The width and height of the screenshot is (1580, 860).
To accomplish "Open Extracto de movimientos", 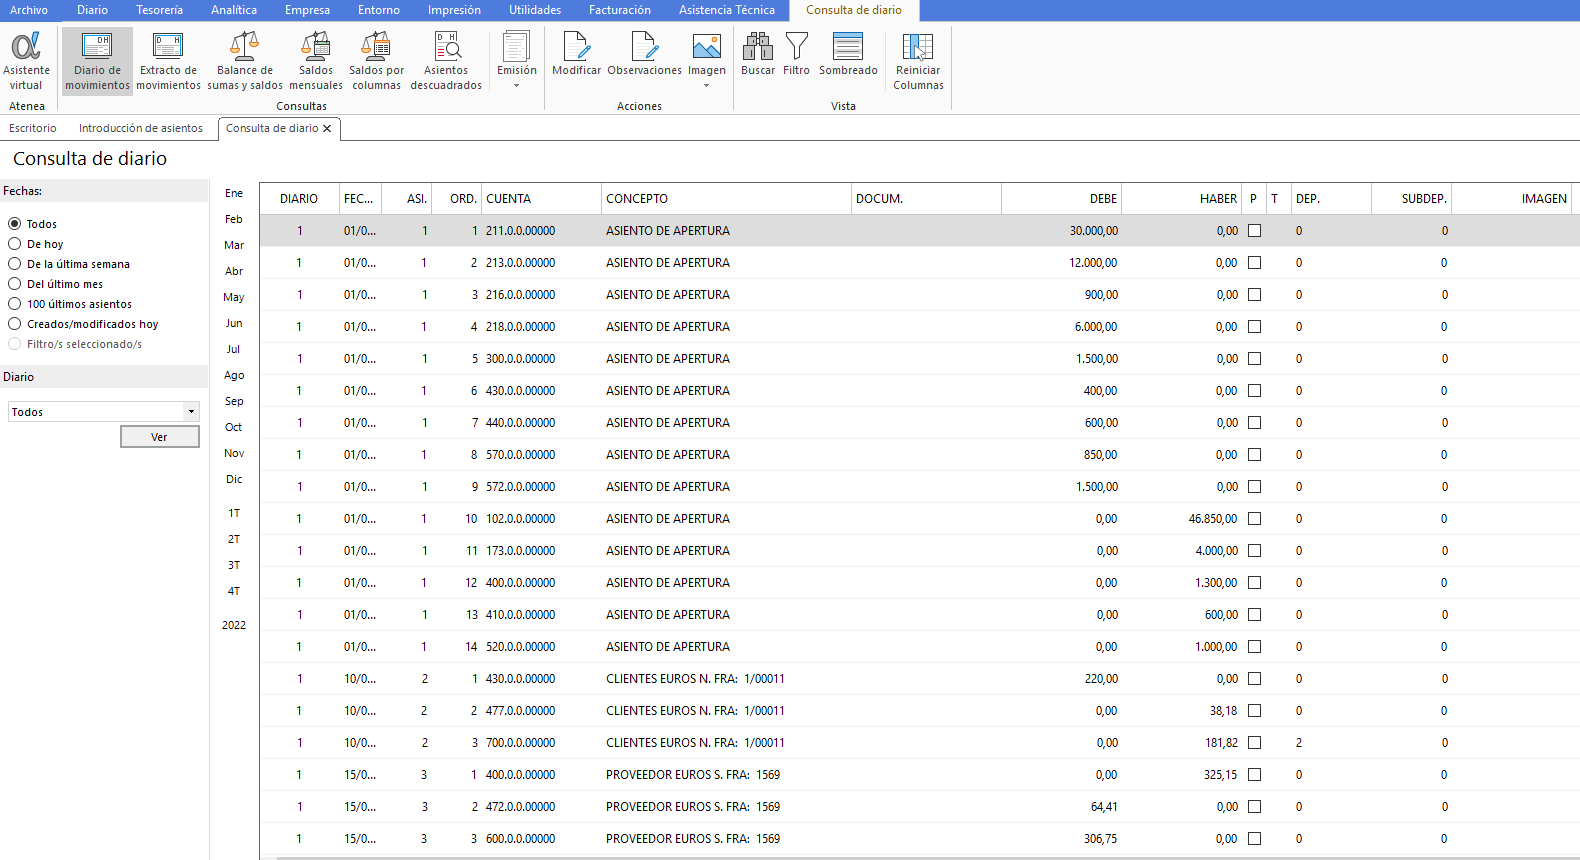I will click(x=168, y=61).
